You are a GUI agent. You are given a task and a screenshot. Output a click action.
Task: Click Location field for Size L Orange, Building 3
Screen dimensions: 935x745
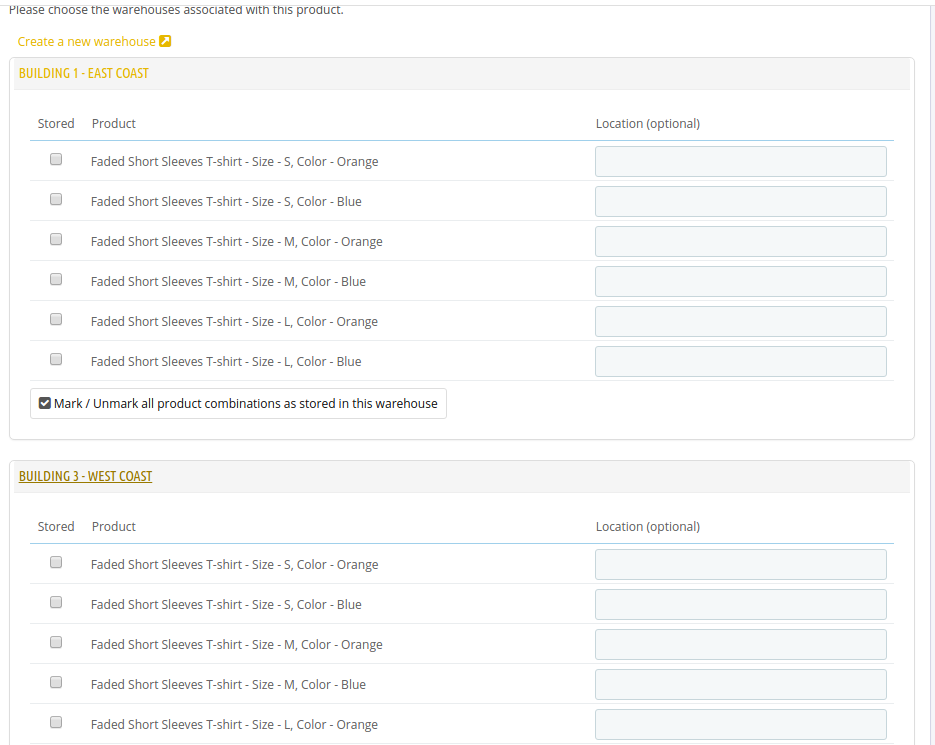[x=741, y=725]
